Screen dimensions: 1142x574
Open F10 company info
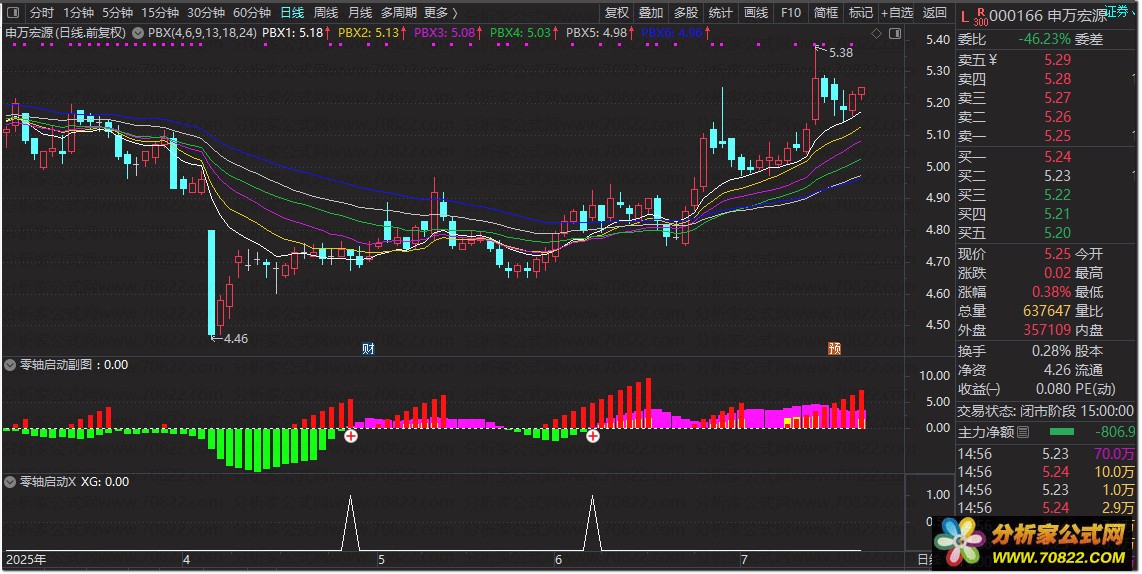point(791,12)
